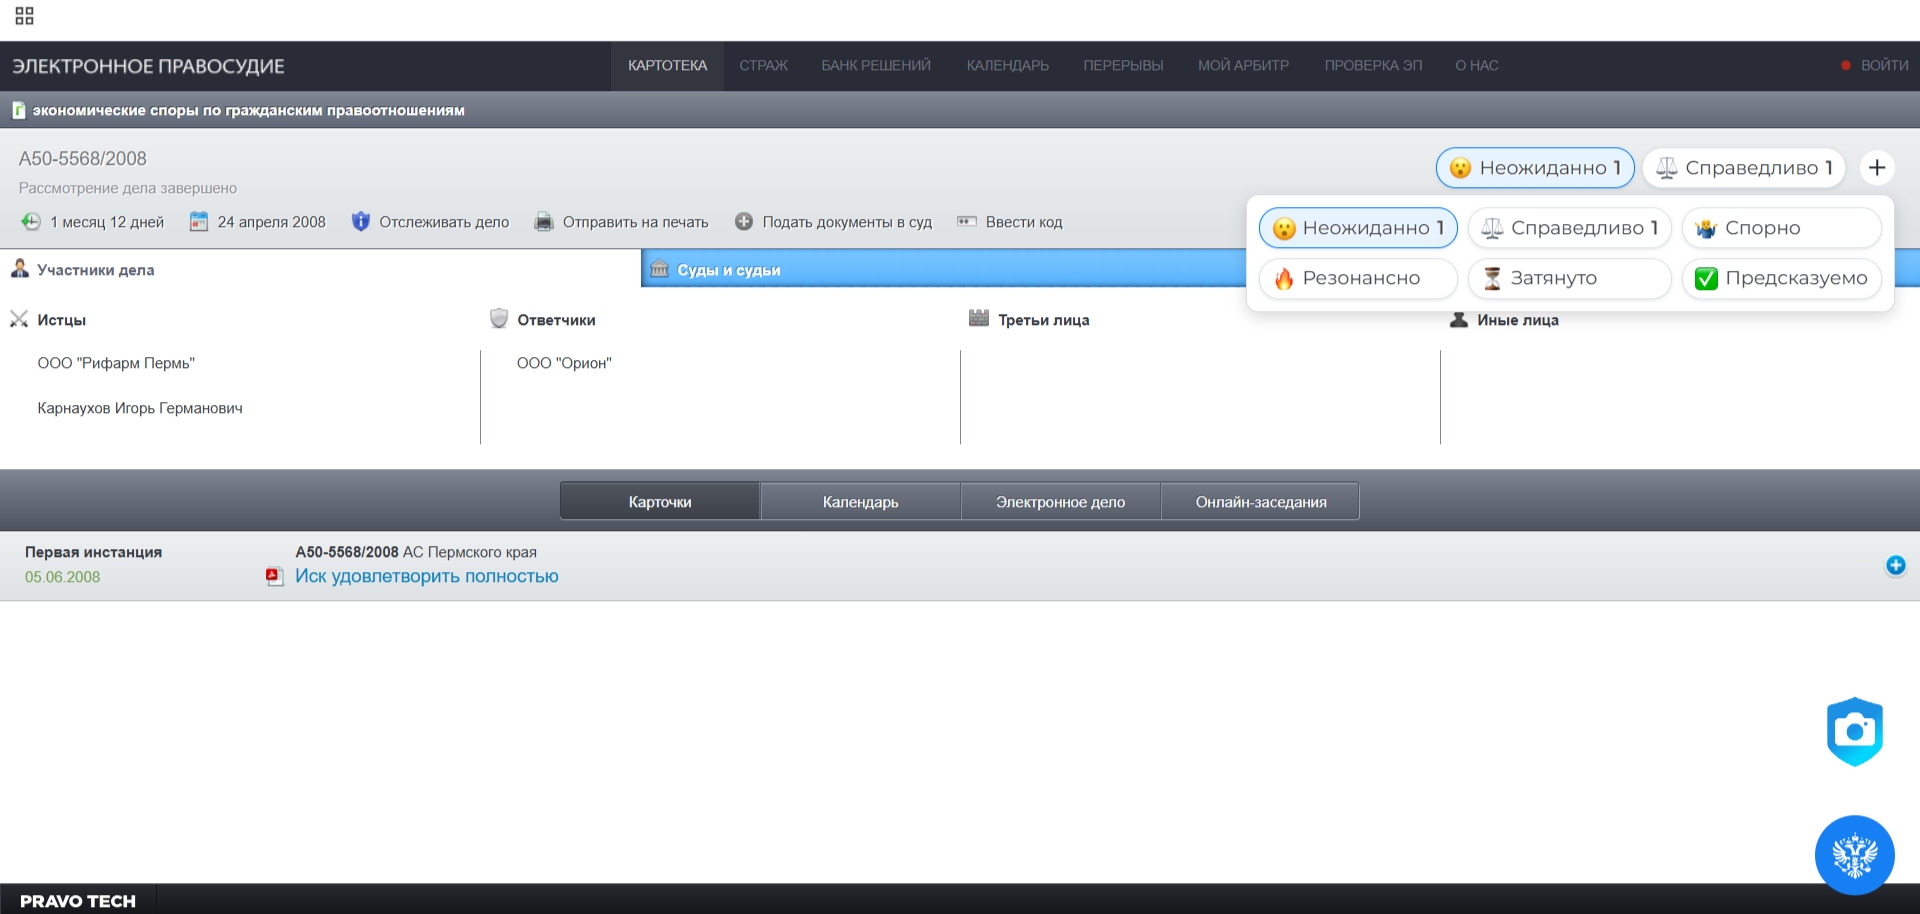1920x914 pixels.
Task: Toggle the Предсказуемо checkmark reaction
Action: (1781, 278)
